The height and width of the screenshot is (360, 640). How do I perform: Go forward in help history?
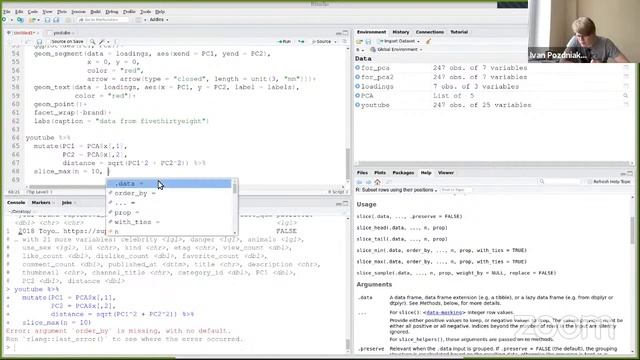pyautogui.click(x=368, y=182)
